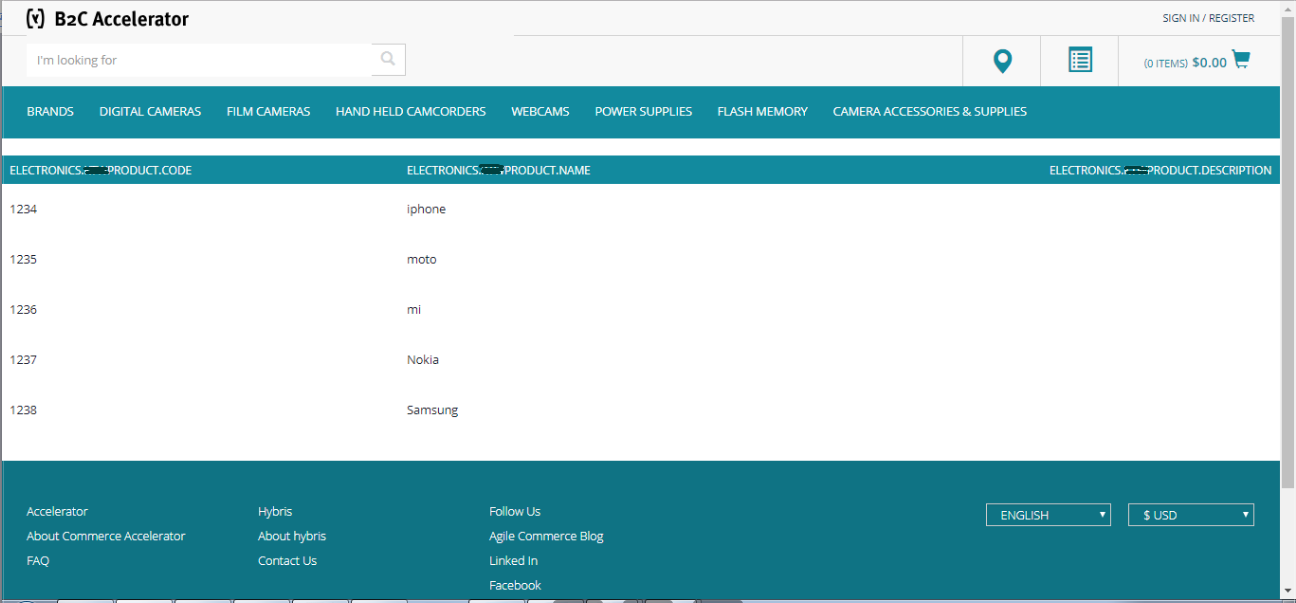Open the store locator pin icon

tap(1002, 61)
